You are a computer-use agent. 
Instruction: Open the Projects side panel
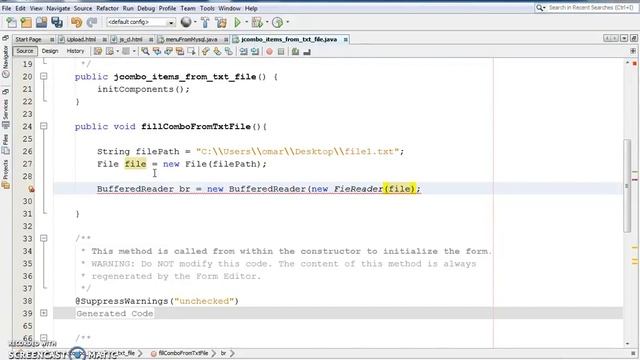pyautogui.click(x=6, y=174)
